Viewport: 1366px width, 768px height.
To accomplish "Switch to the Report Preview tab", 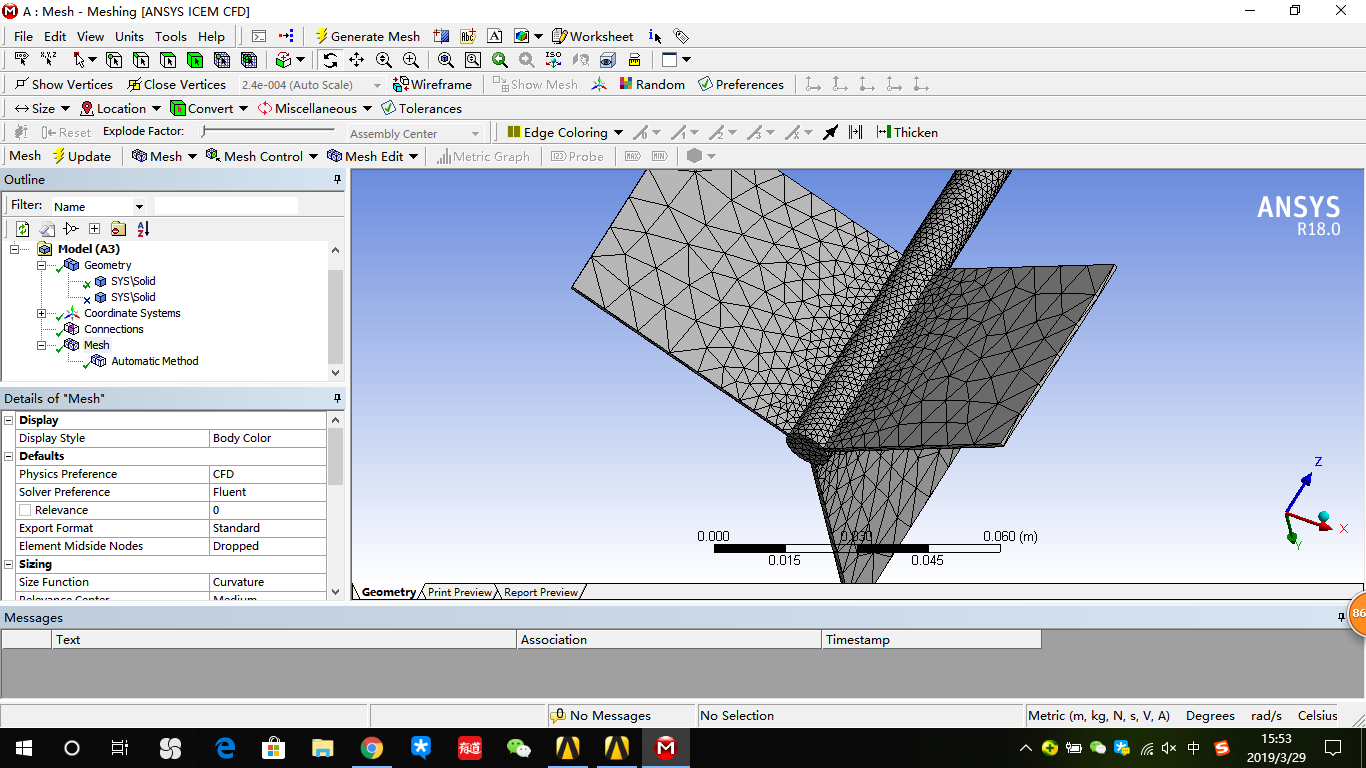I will tap(541, 592).
